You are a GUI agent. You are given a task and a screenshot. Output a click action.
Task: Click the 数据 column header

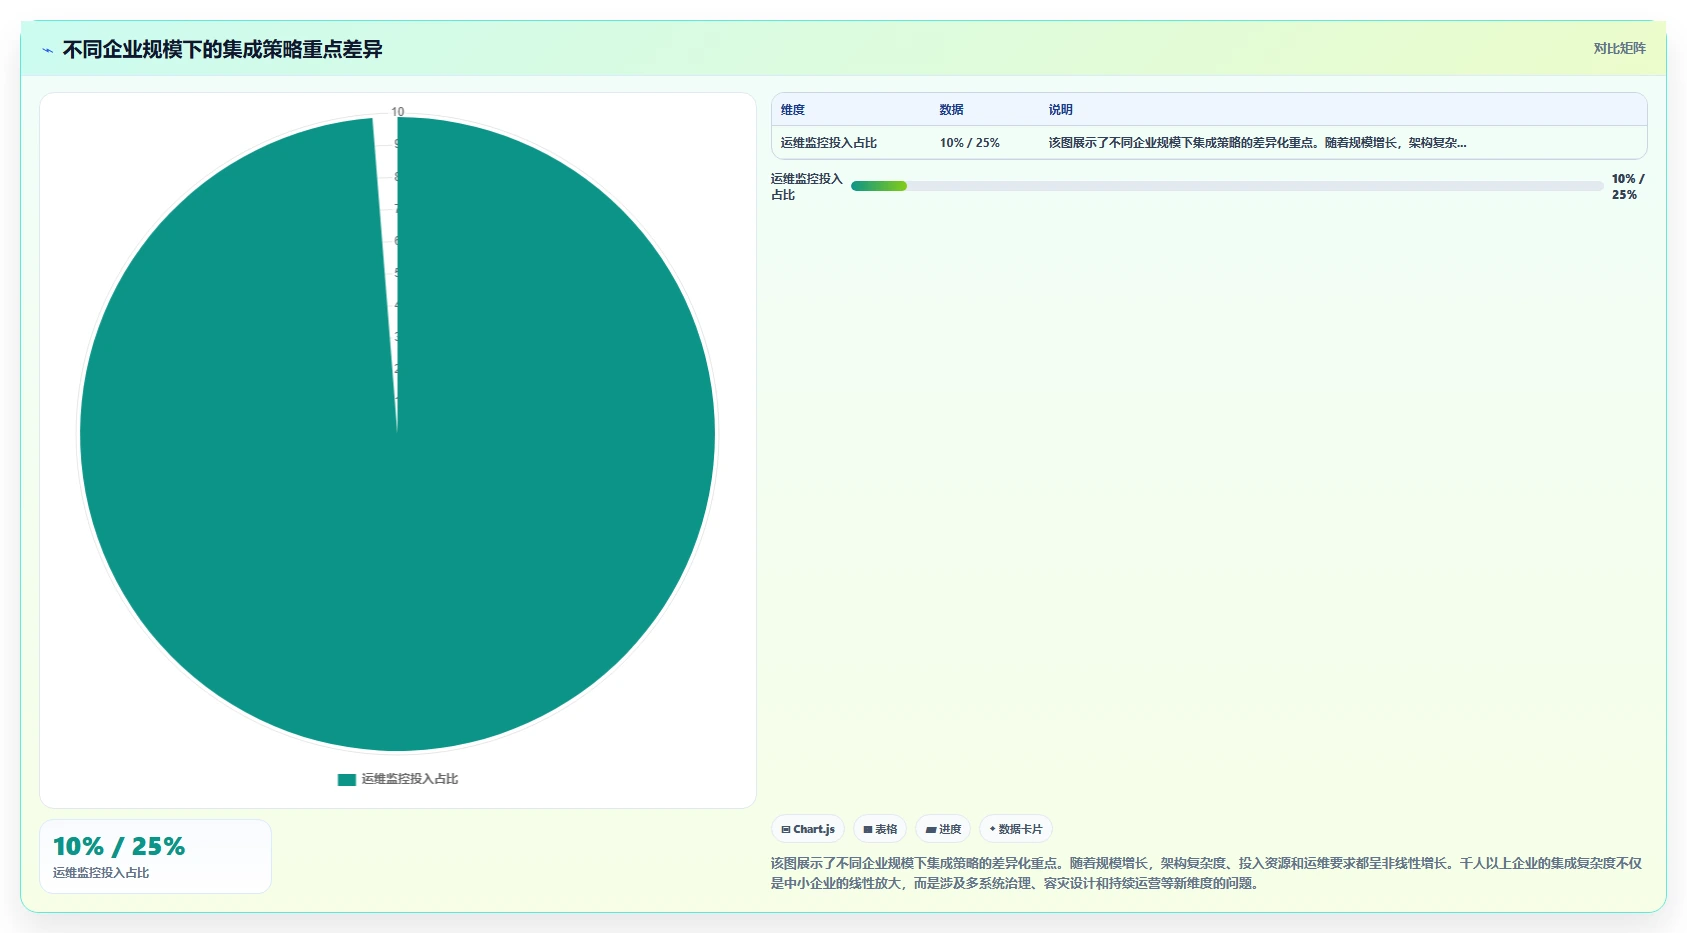(951, 110)
